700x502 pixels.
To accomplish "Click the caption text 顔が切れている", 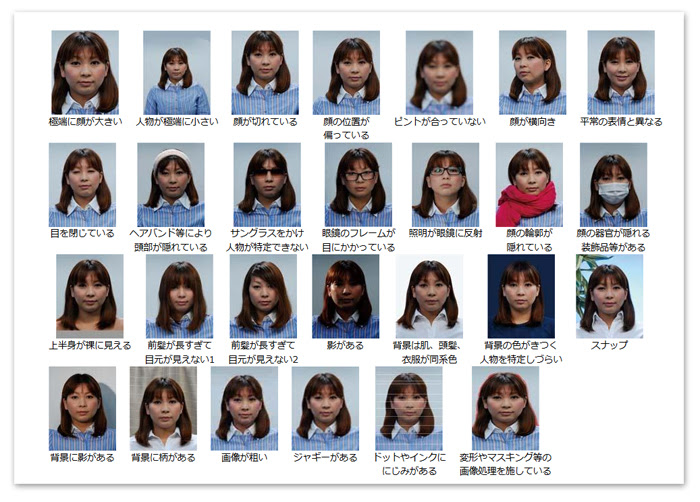I will 265,121.
